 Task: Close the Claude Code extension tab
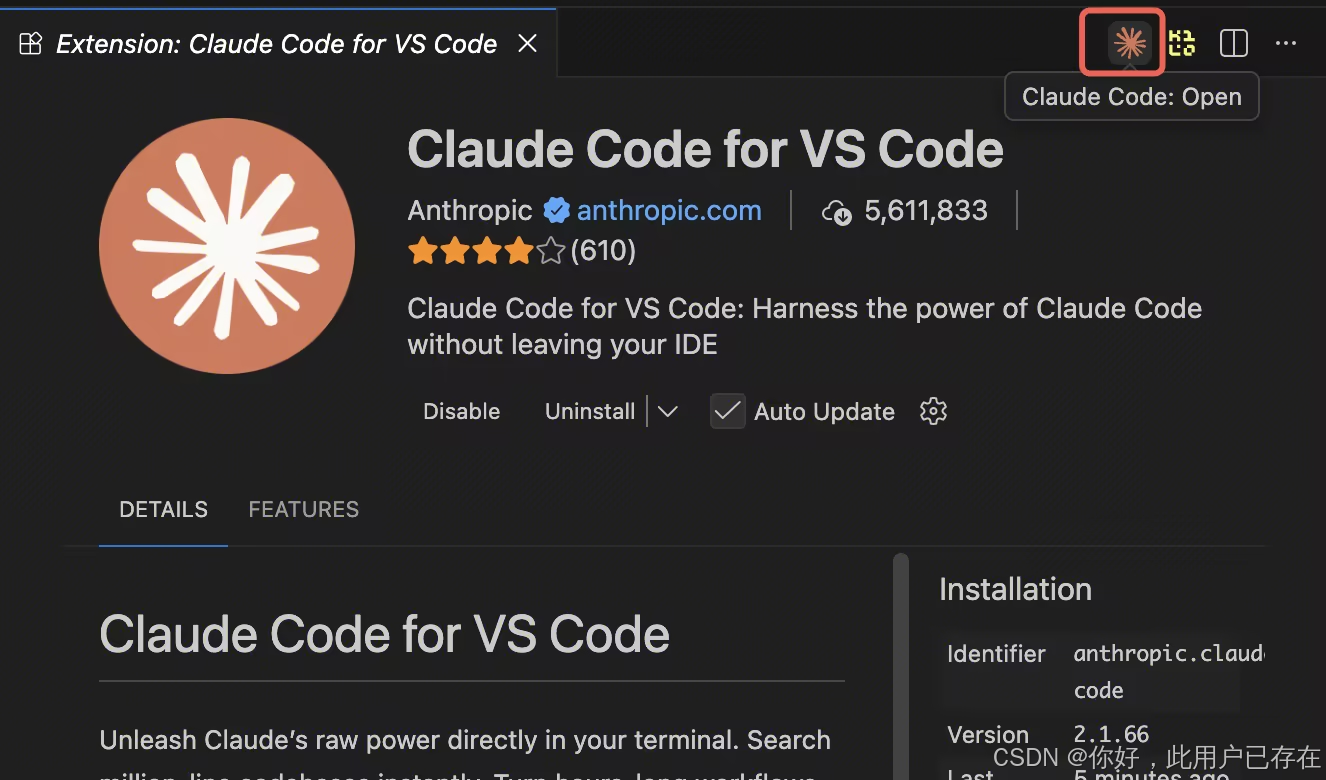coord(527,43)
